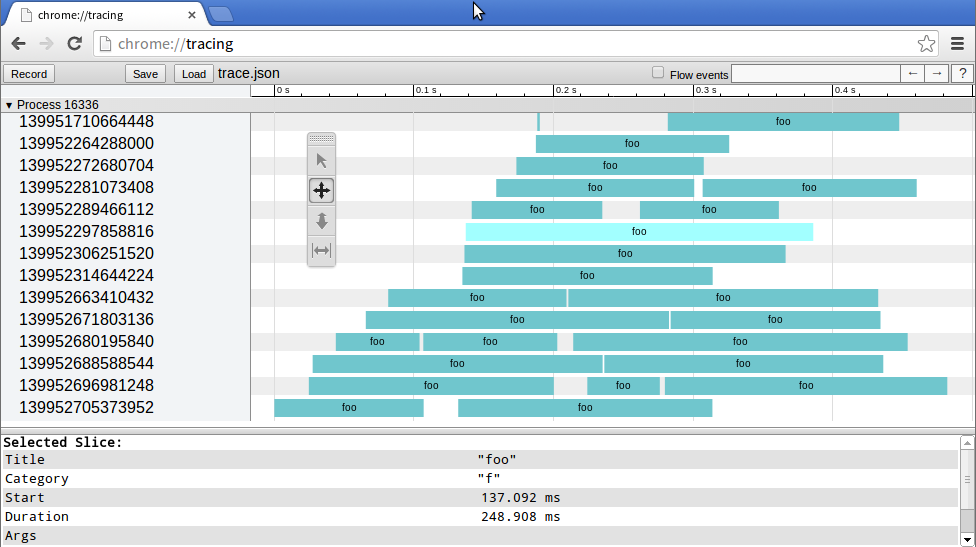The width and height of the screenshot is (976, 547).
Task: Click thread label 139952663410432
Action: [86, 297]
